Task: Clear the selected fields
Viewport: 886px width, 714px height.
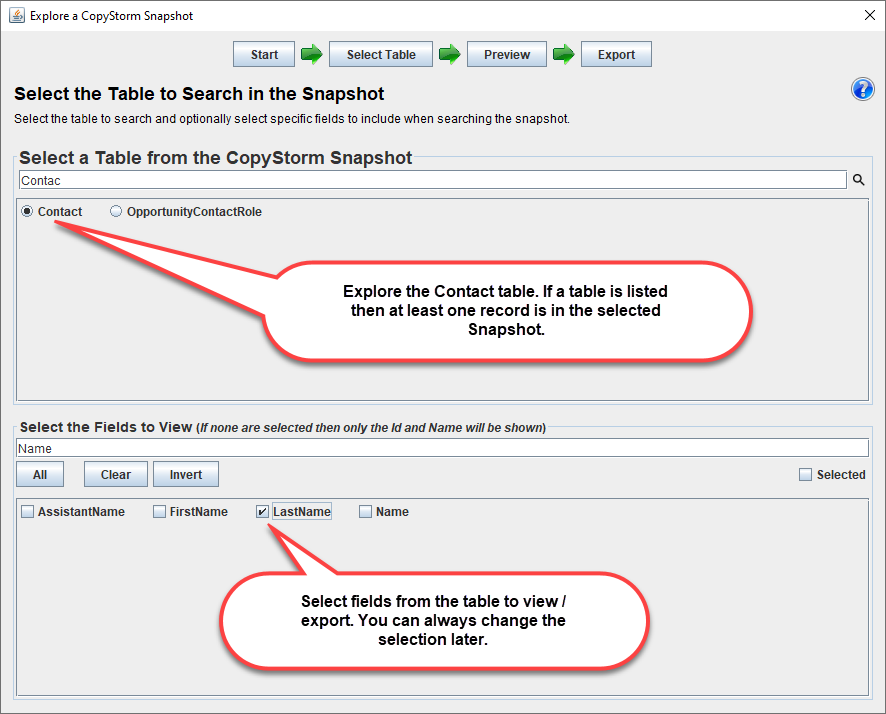Action: 116,474
